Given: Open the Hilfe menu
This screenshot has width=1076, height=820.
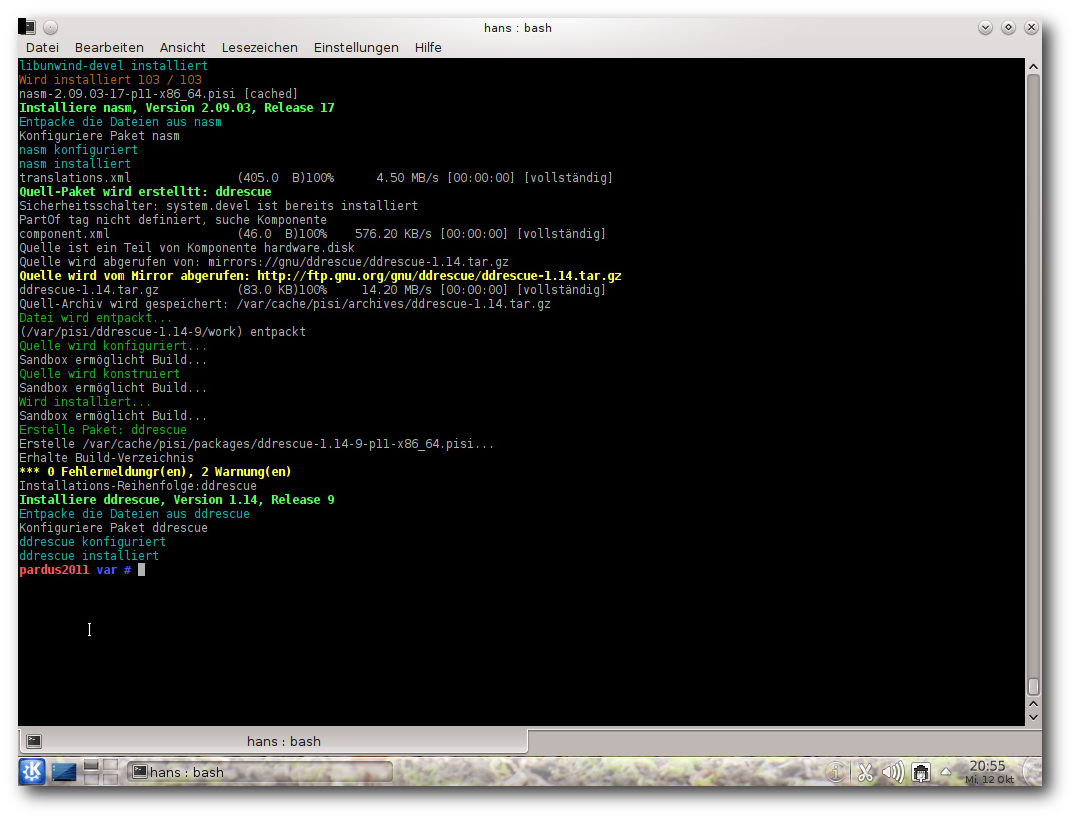Looking at the screenshot, I should pyautogui.click(x=428, y=47).
